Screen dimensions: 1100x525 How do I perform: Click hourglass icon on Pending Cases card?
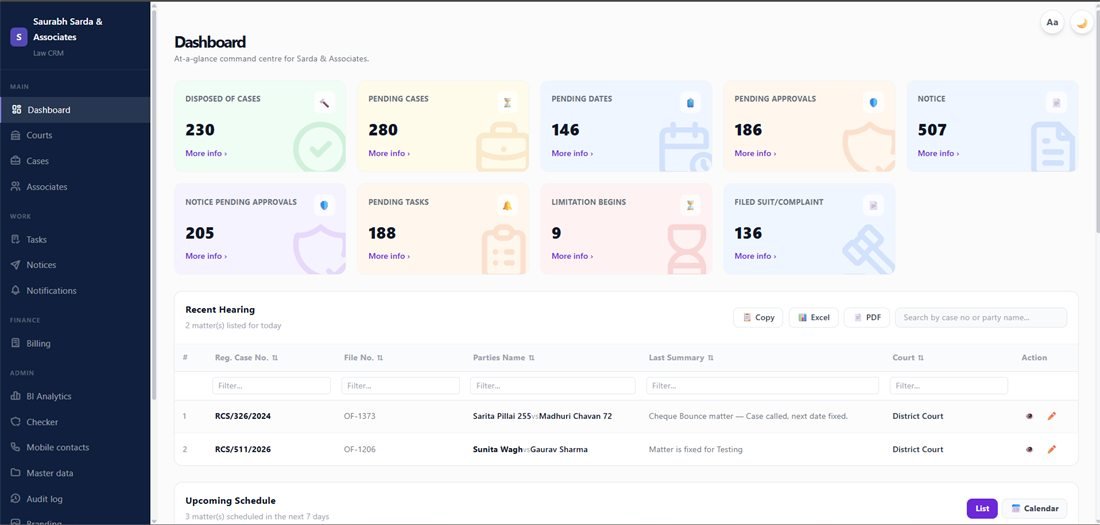pyautogui.click(x=507, y=102)
